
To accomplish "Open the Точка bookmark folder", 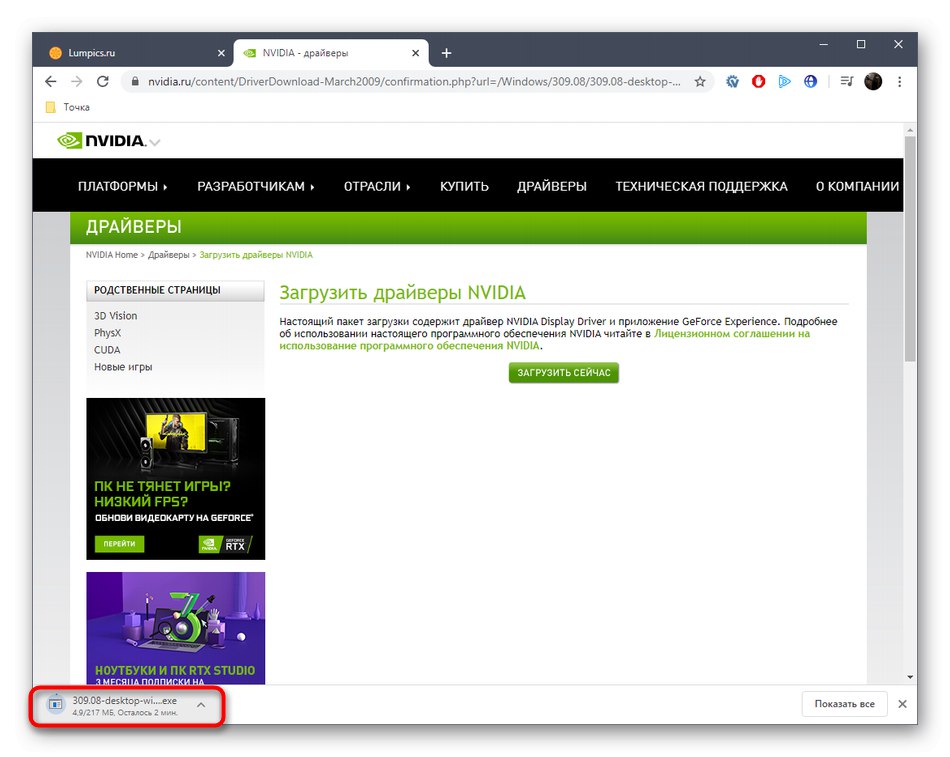I will [68, 107].
